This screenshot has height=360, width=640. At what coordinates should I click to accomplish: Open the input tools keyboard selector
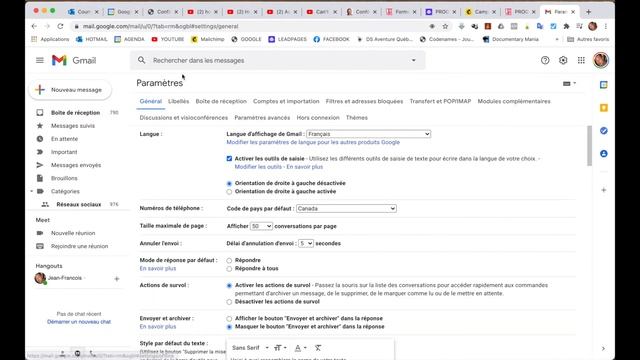pyautogui.click(x=569, y=83)
